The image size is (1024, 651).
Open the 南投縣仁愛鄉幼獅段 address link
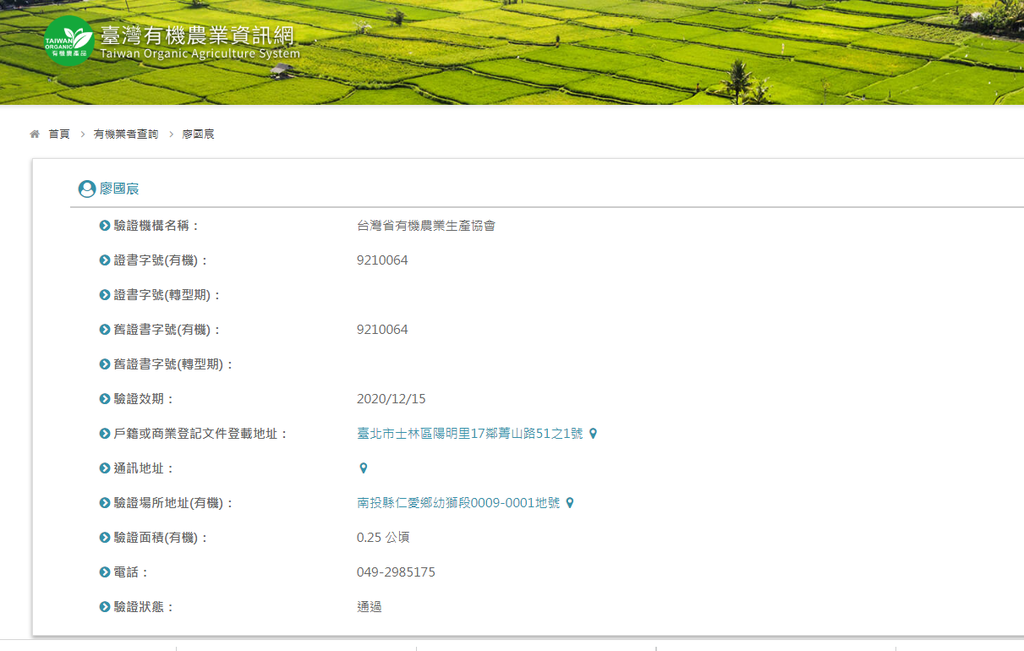tap(460, 502)
